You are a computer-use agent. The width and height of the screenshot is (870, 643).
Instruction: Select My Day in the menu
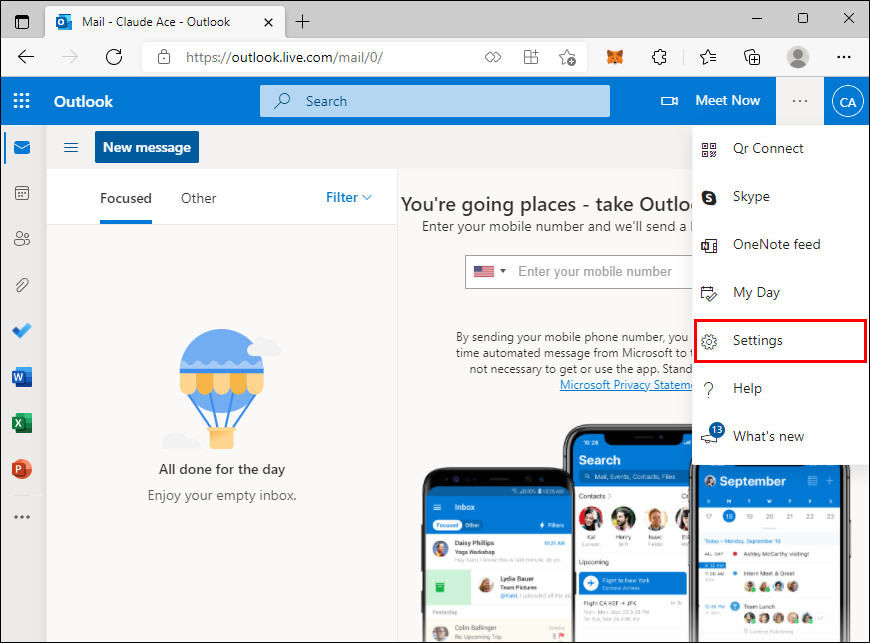[x=780, y=292]
